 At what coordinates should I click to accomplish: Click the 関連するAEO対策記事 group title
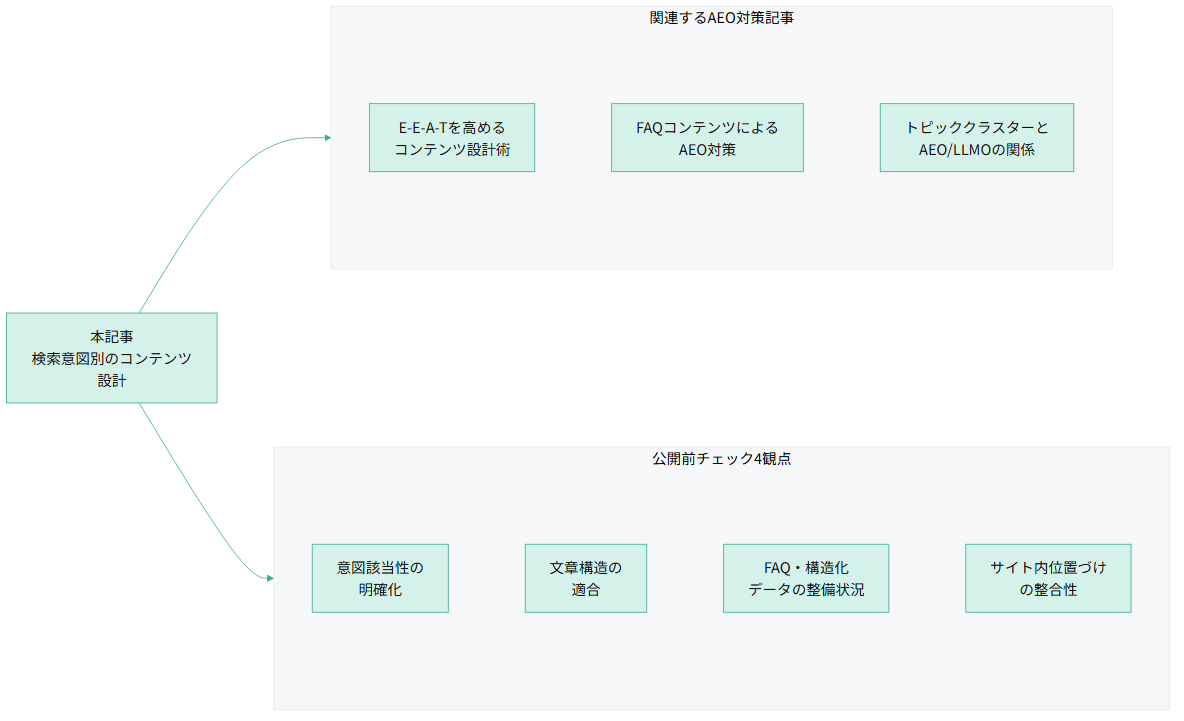click(x=721, y=18)
